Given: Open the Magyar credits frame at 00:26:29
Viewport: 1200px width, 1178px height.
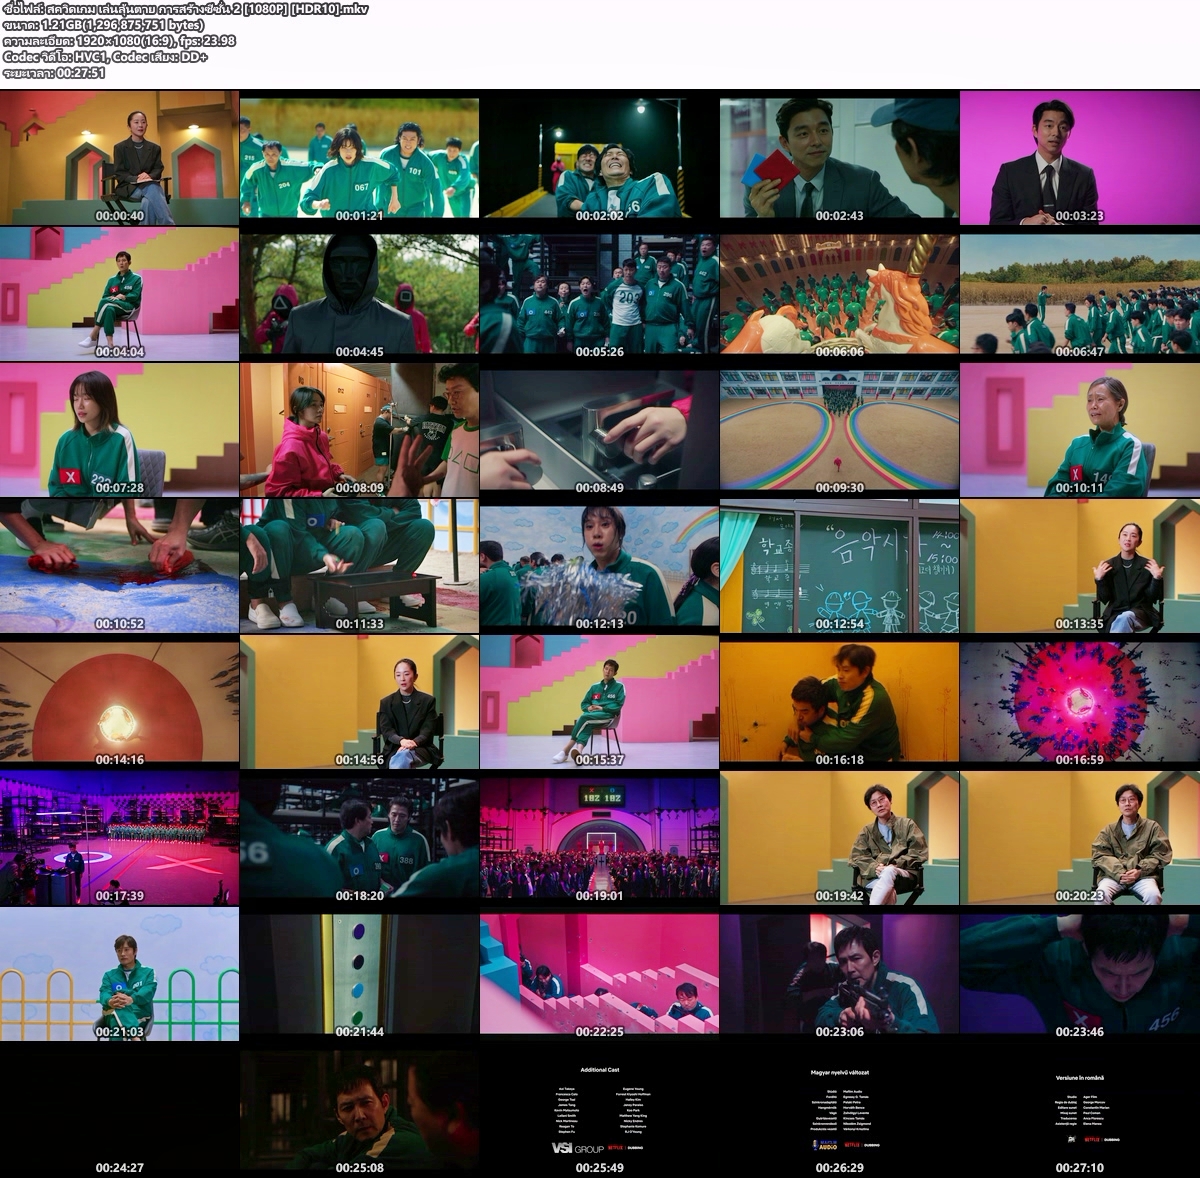Looking at the screenshot, I should (839, 1110).
